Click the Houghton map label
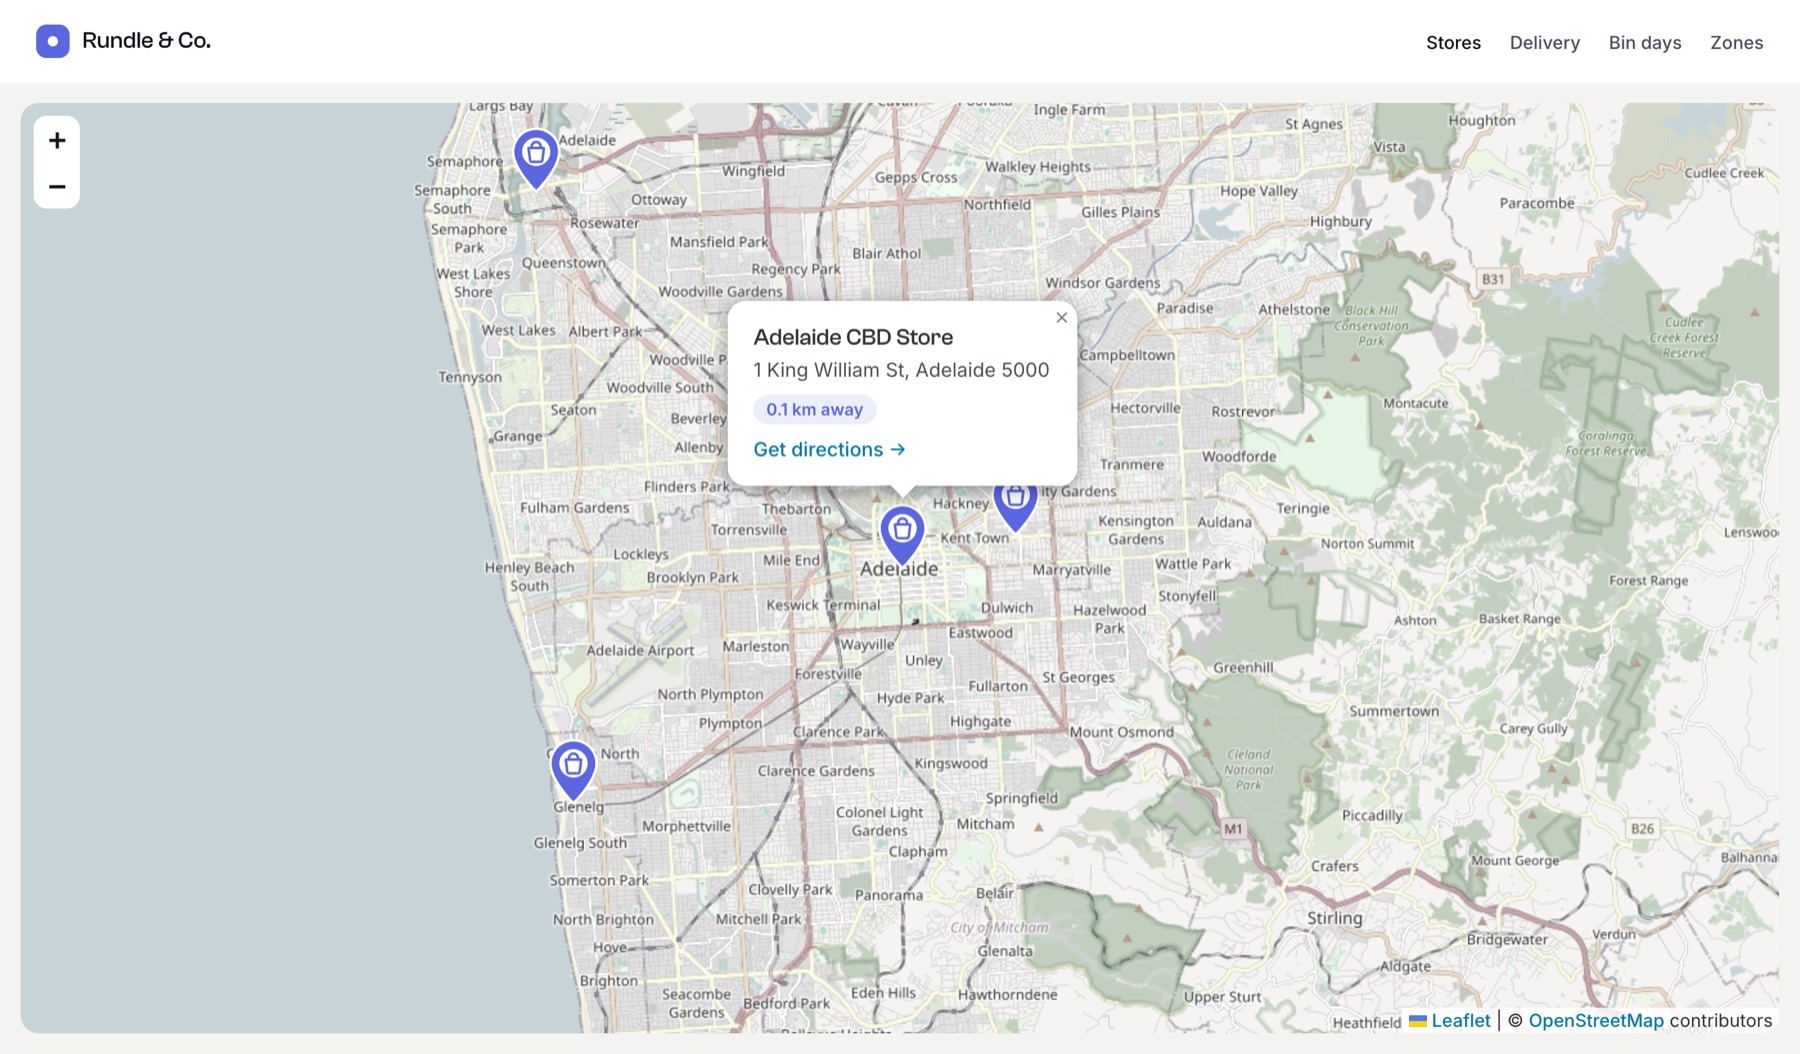 [x=1482, y=121]
